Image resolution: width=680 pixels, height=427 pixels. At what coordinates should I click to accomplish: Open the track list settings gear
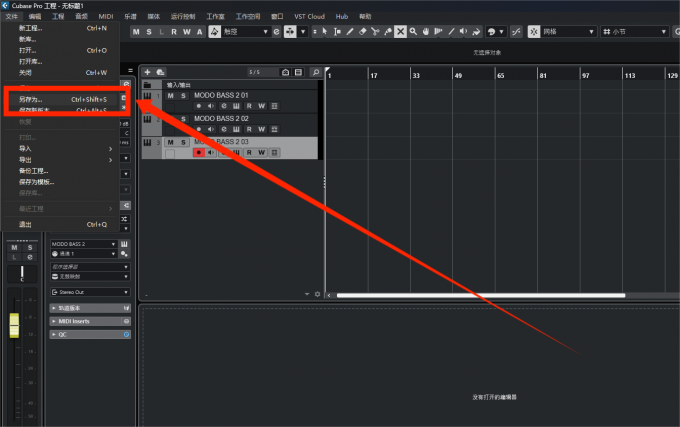pos(317,294)
